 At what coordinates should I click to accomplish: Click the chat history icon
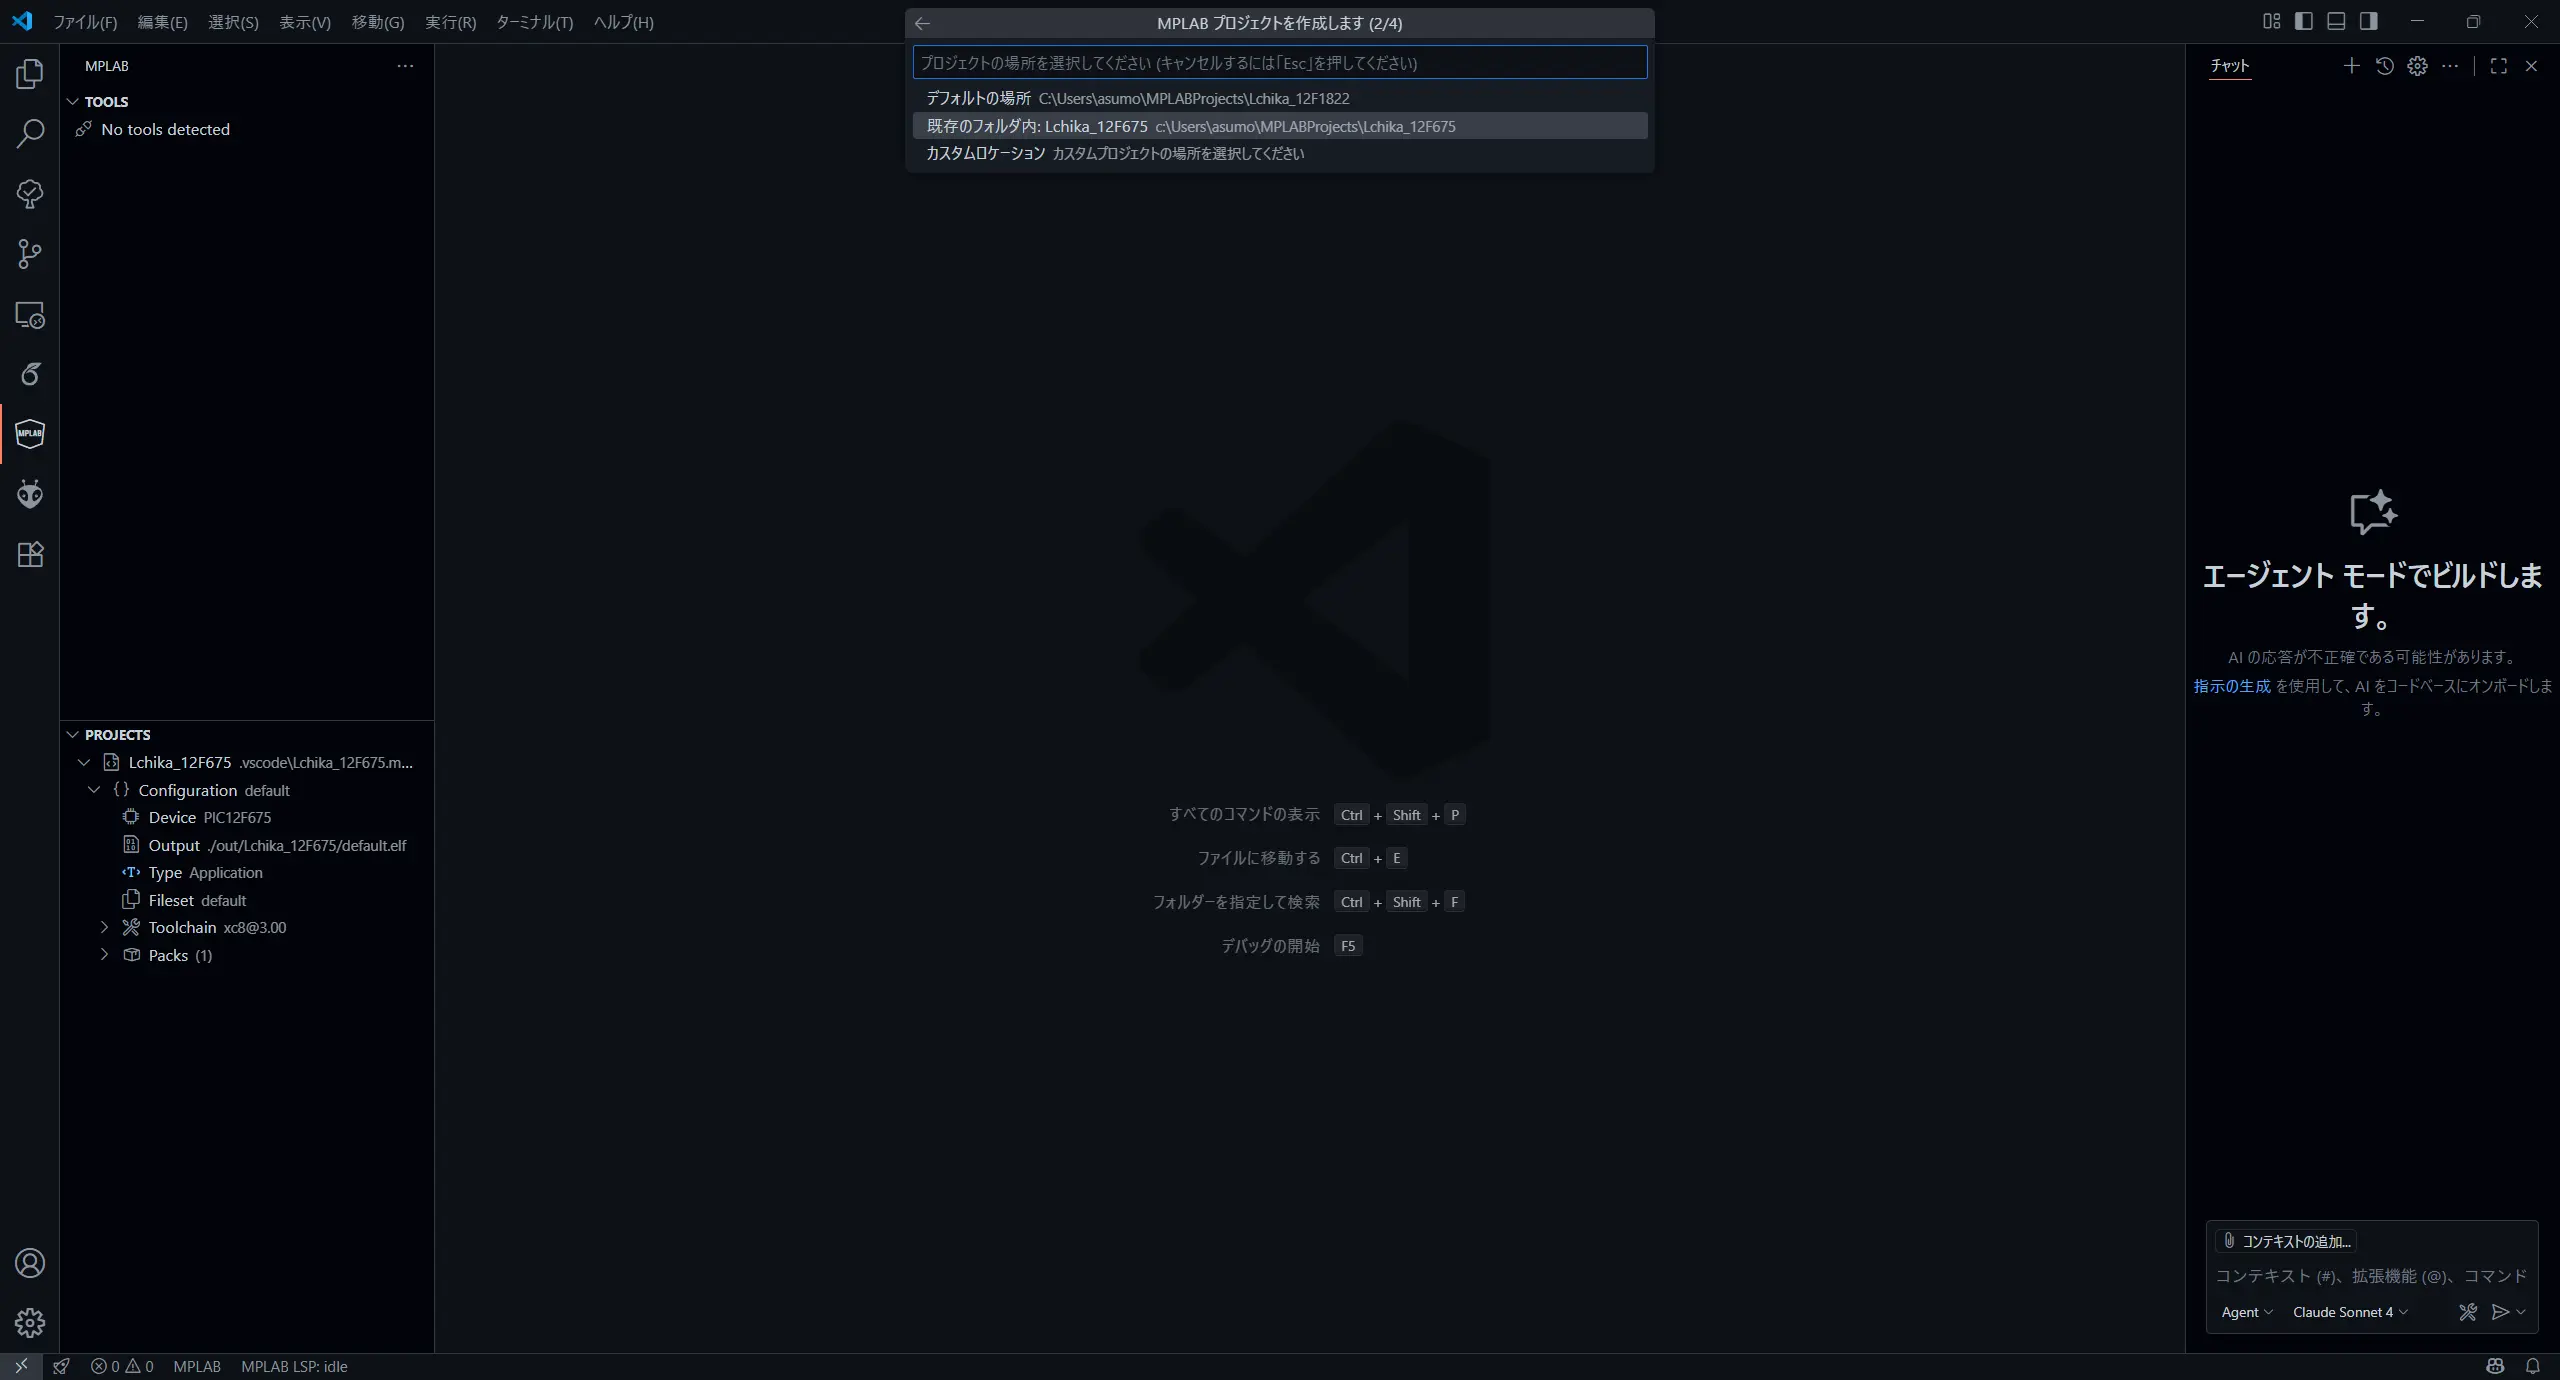2385,66
